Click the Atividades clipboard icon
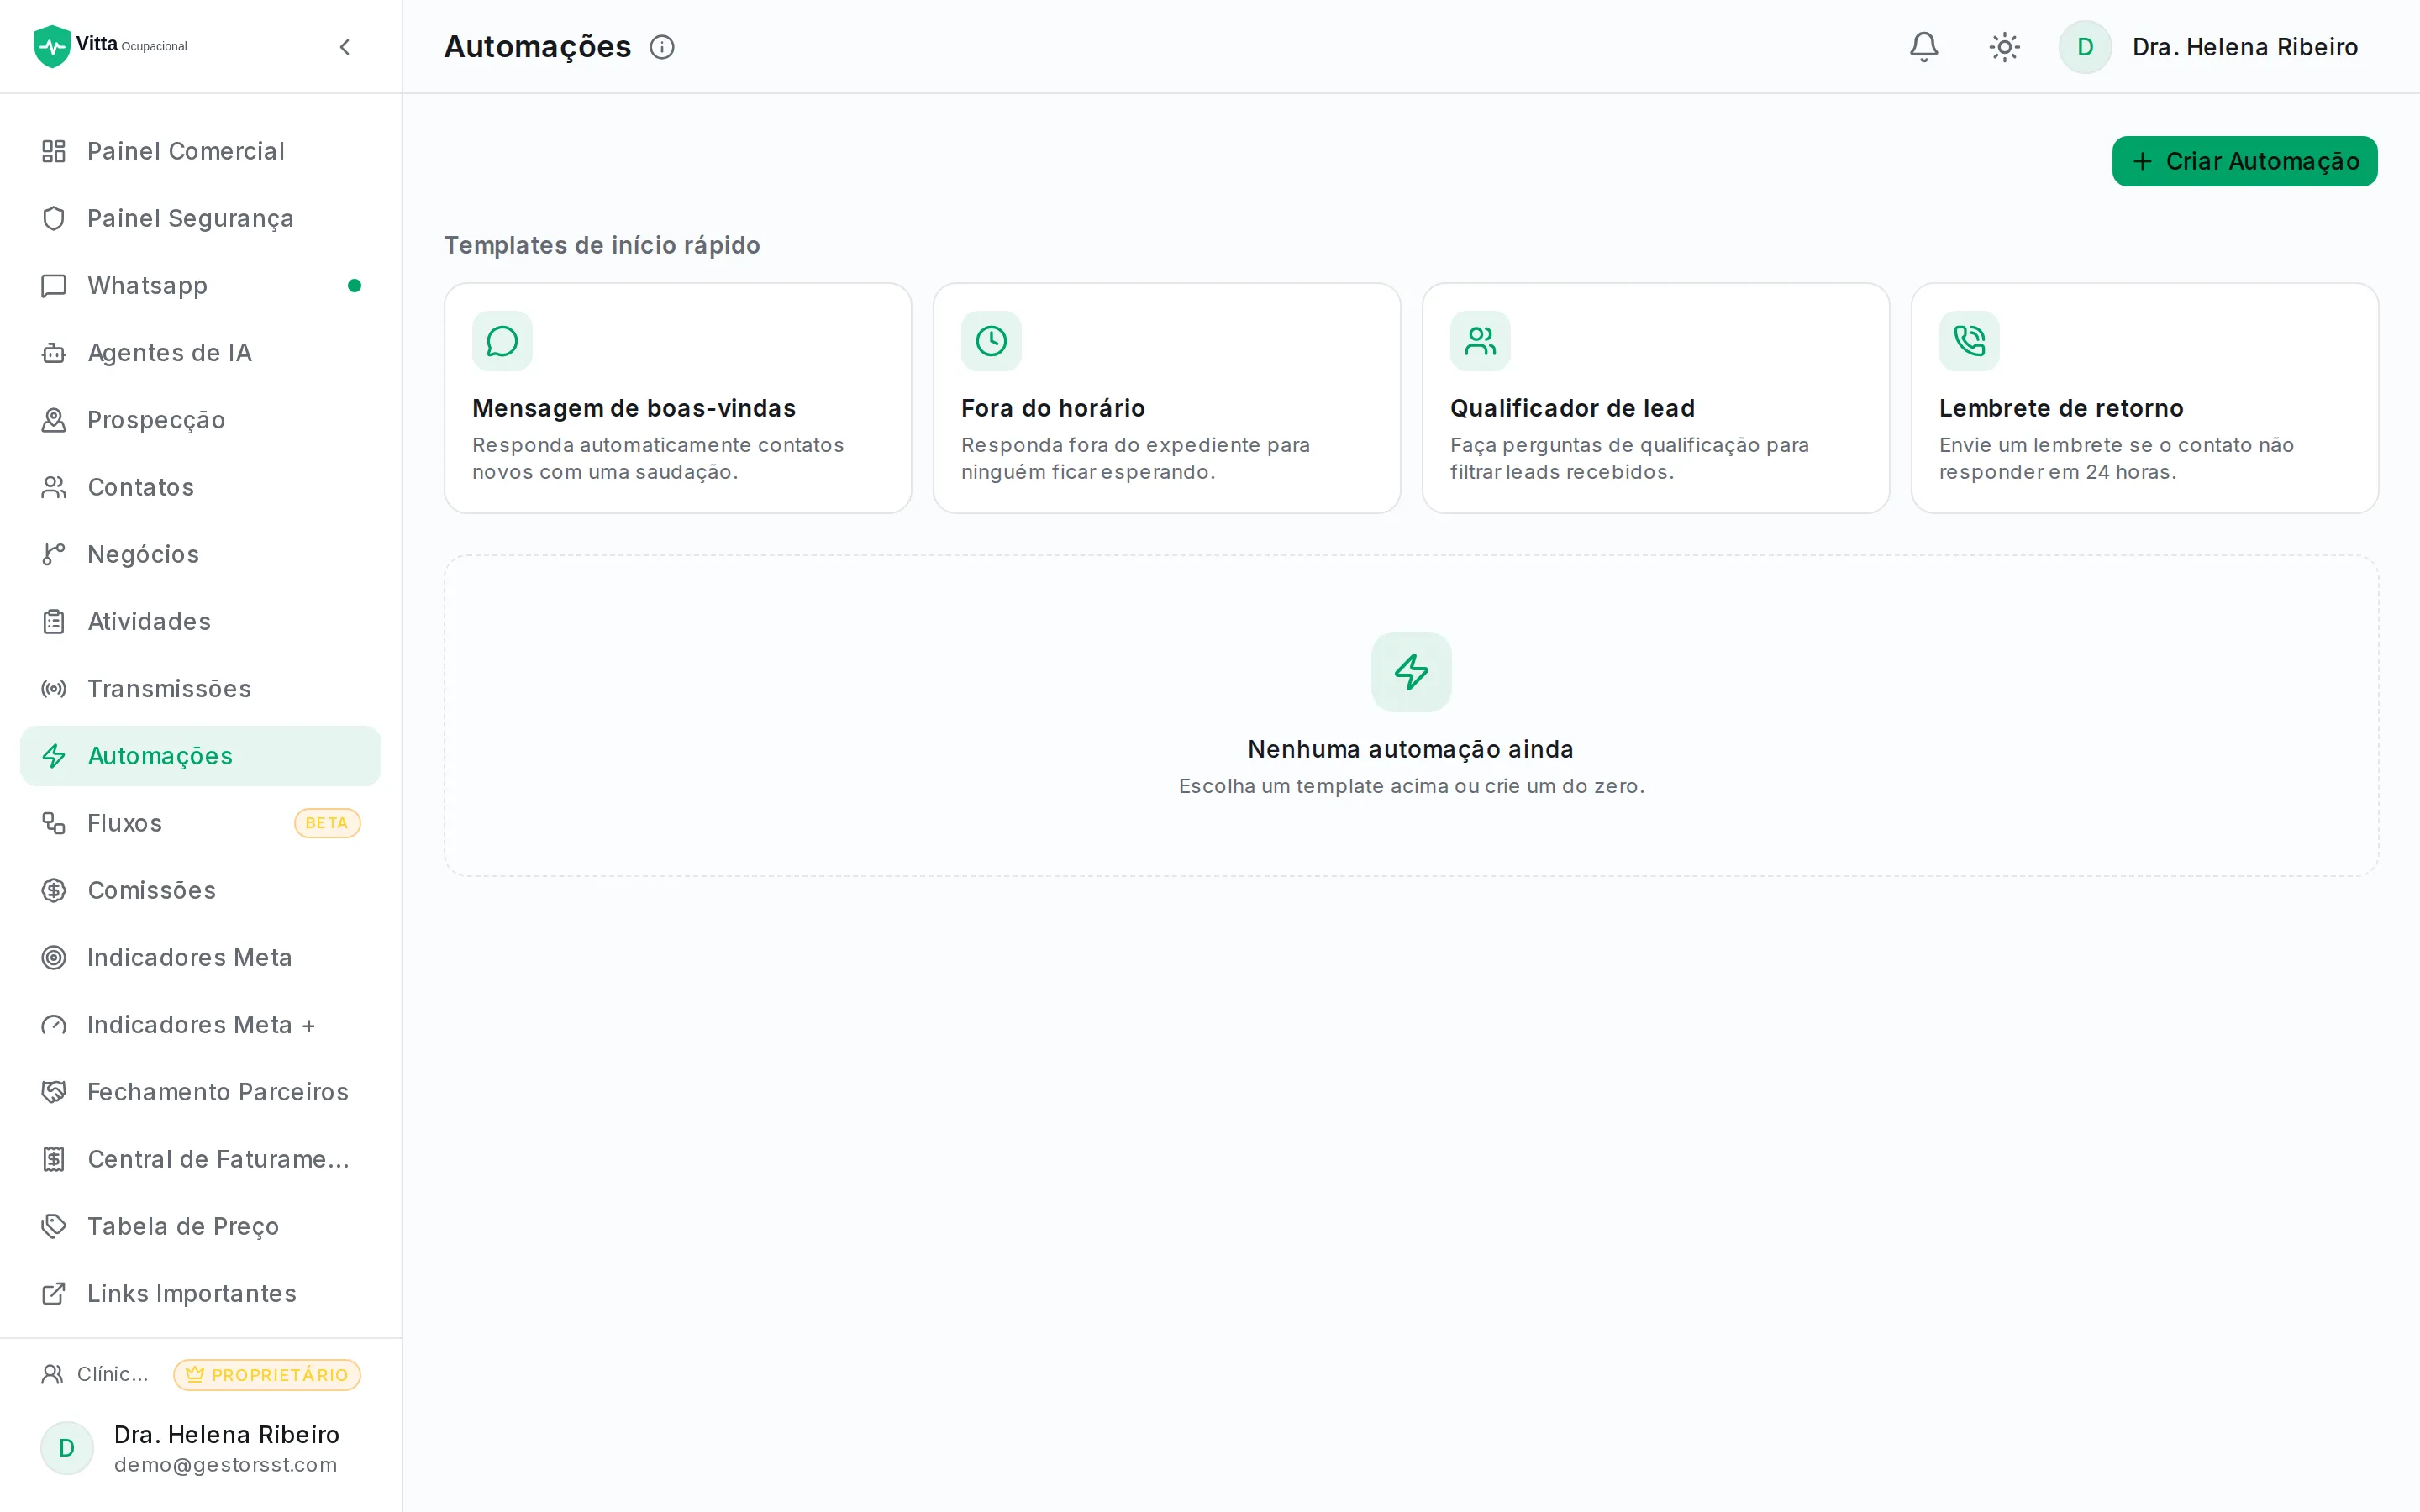The image size is (2420, 1512). [54, 621]
